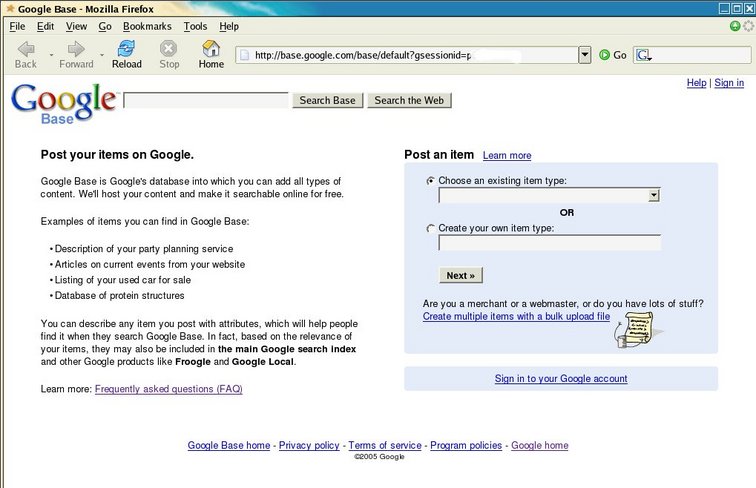Open the Tools menu
The width and height of the screenshot is (756, 488).
195,27
